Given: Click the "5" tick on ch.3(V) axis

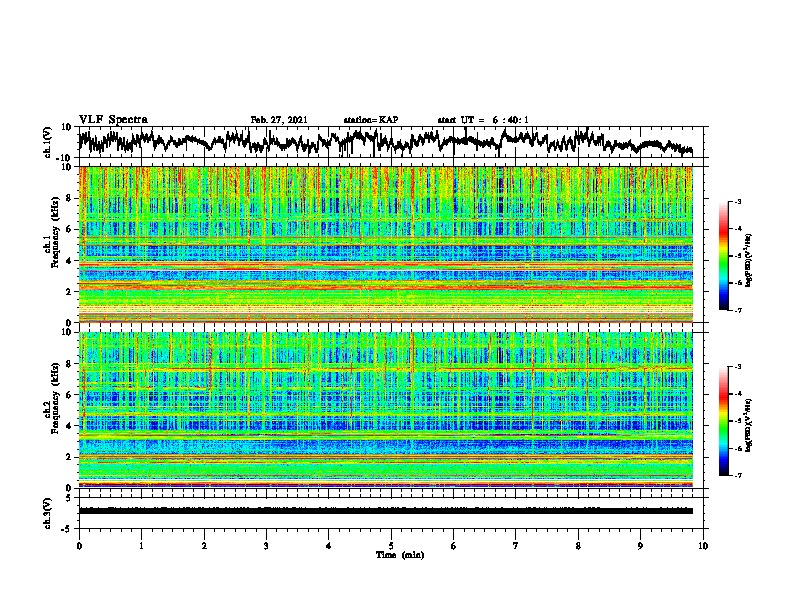Looking at the screenshot, I should (69, 497).
